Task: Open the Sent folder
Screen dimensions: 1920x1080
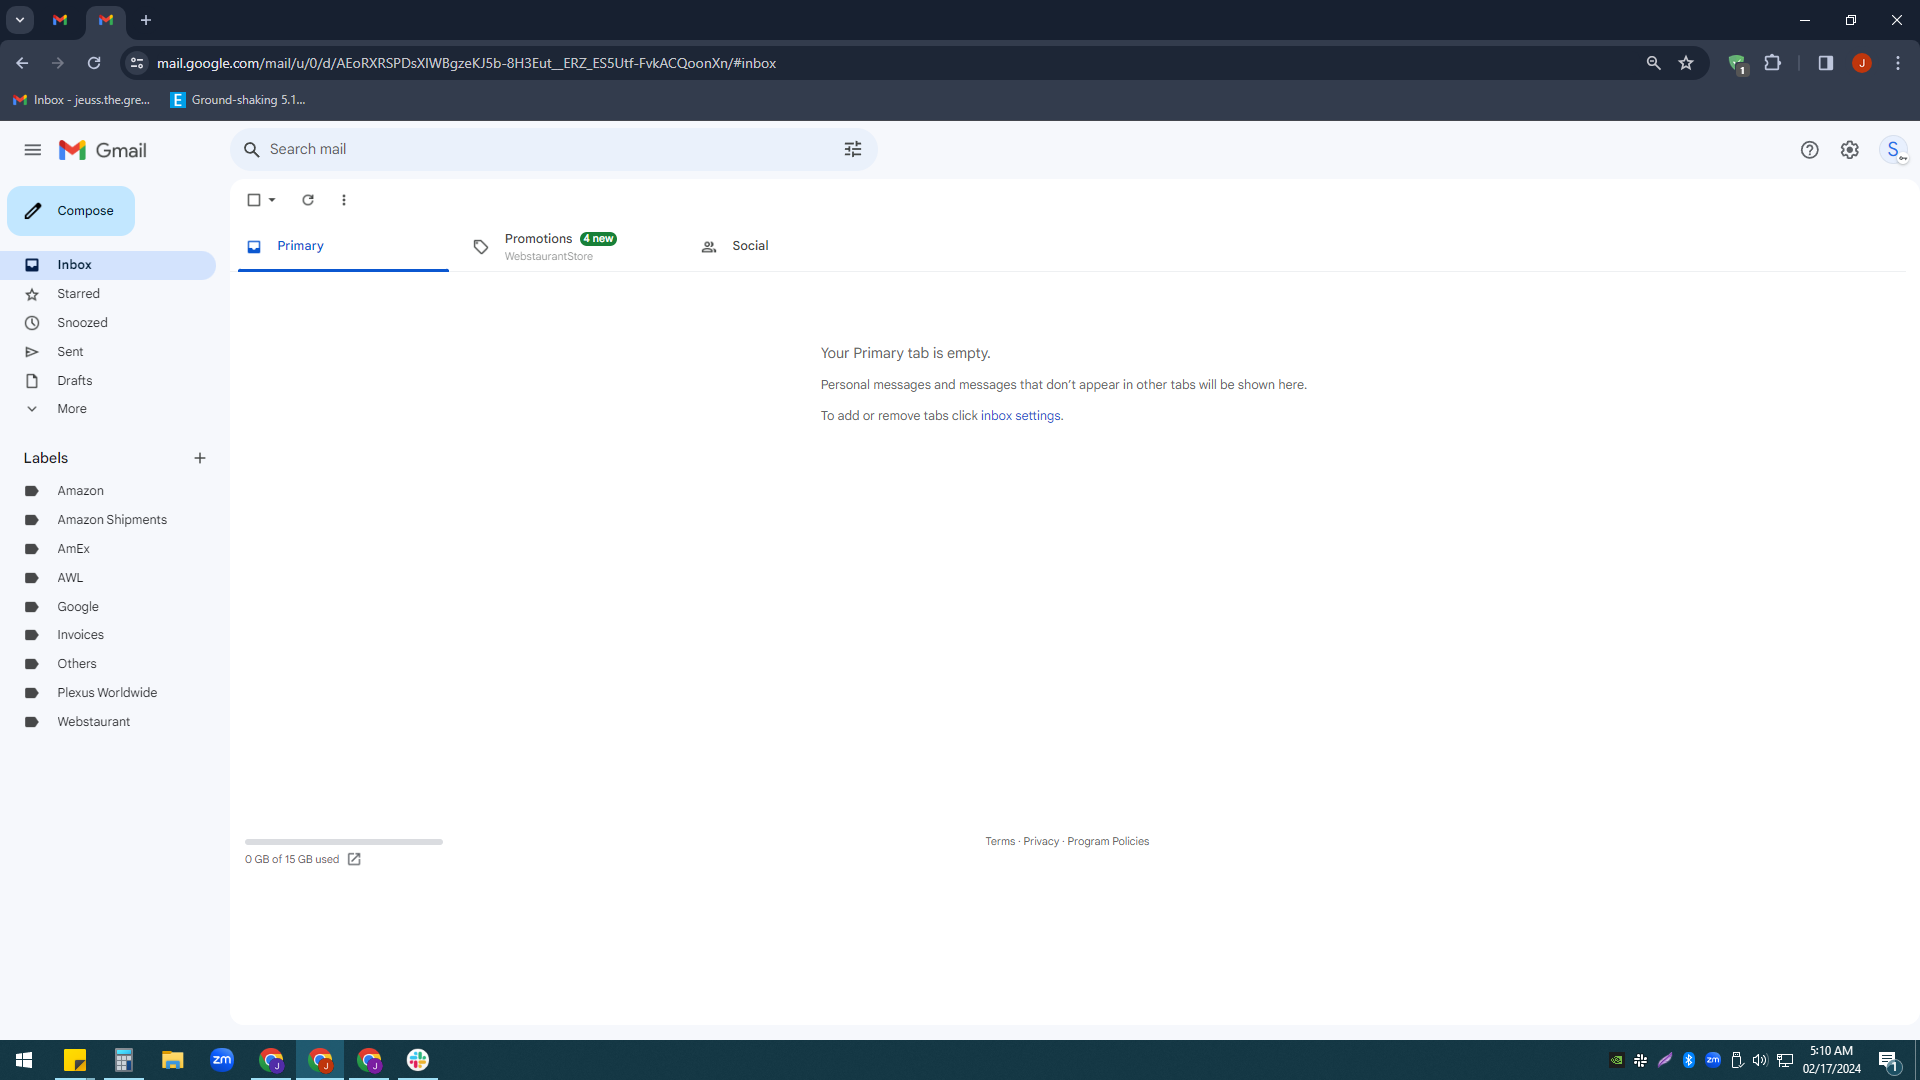Action: point(108,352)
